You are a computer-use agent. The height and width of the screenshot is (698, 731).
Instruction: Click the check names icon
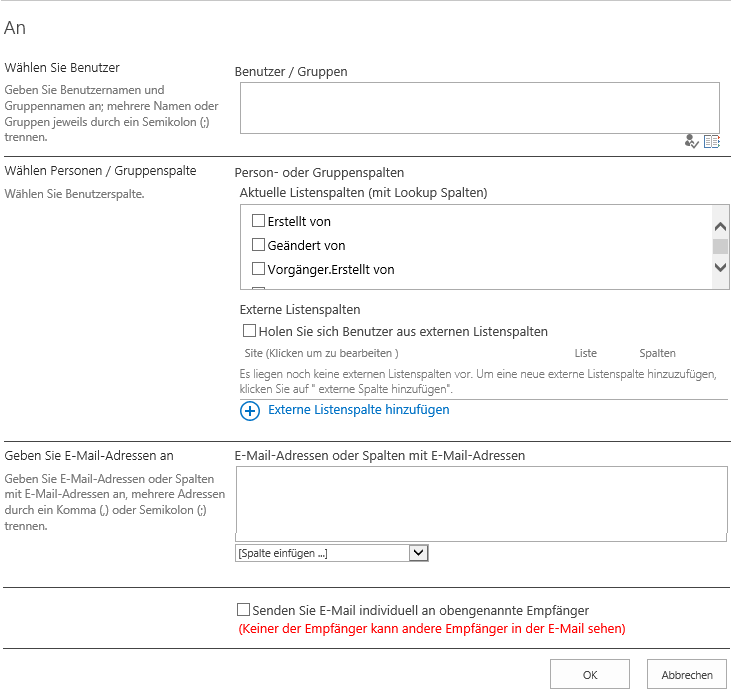691,142
